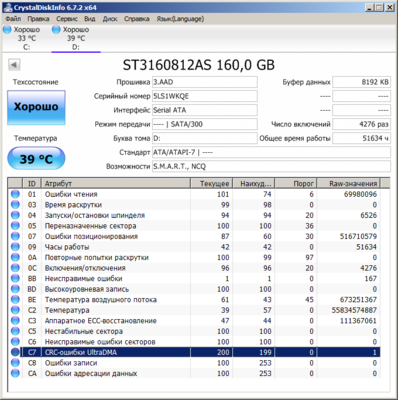Image resolution: width=398 pixels, height=400 pixels.
Task: Click status orb for attribute BD
Action: 15,289
